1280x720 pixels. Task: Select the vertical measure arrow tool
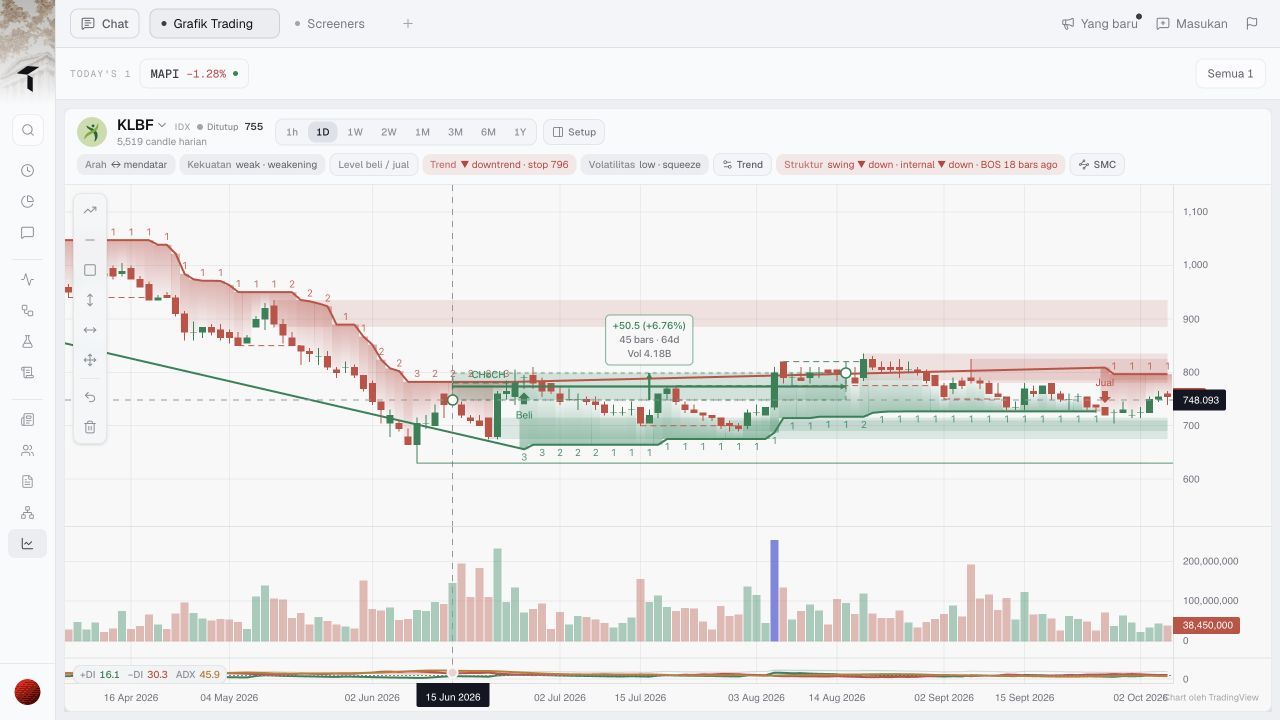[x=90, y=300]
